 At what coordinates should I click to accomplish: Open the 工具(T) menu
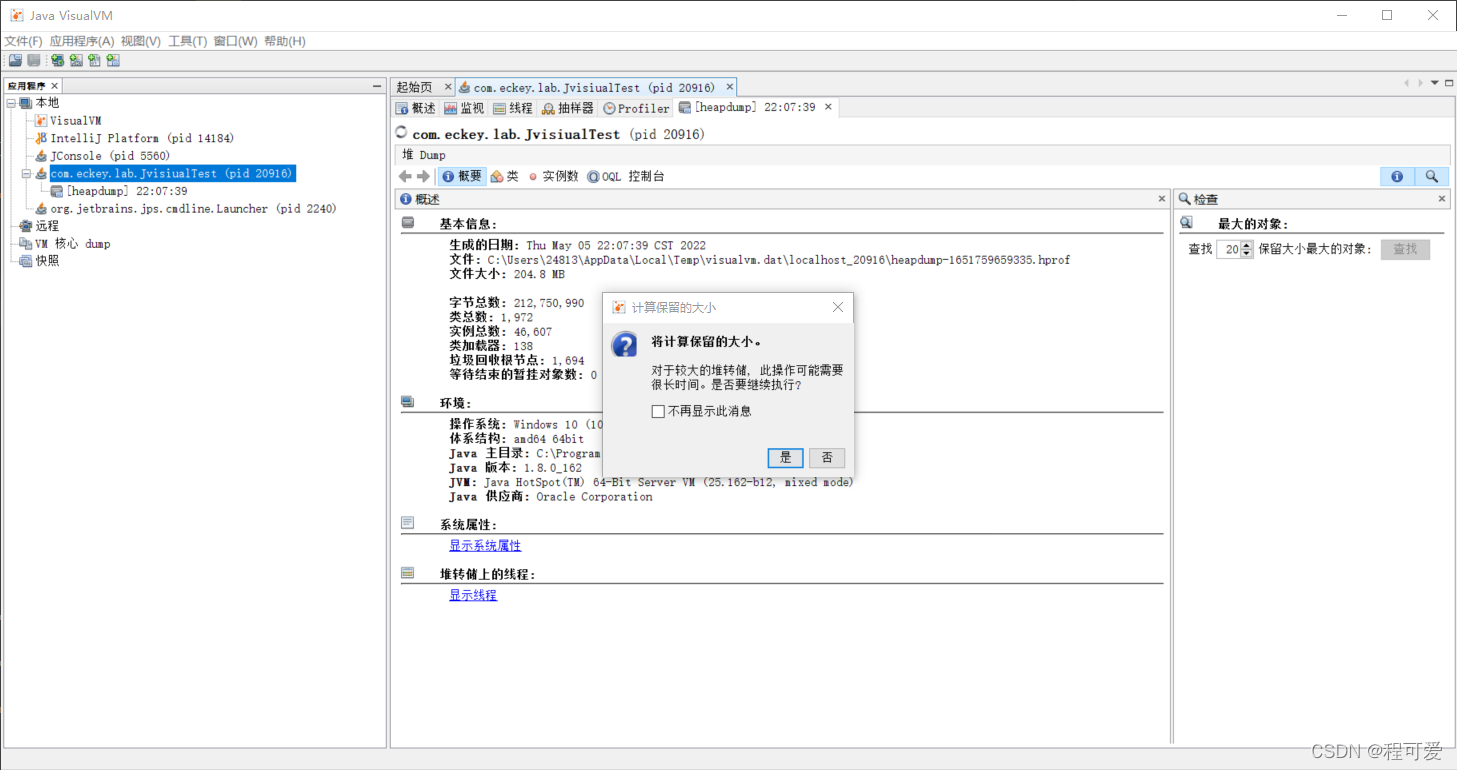tap(188, 41)
